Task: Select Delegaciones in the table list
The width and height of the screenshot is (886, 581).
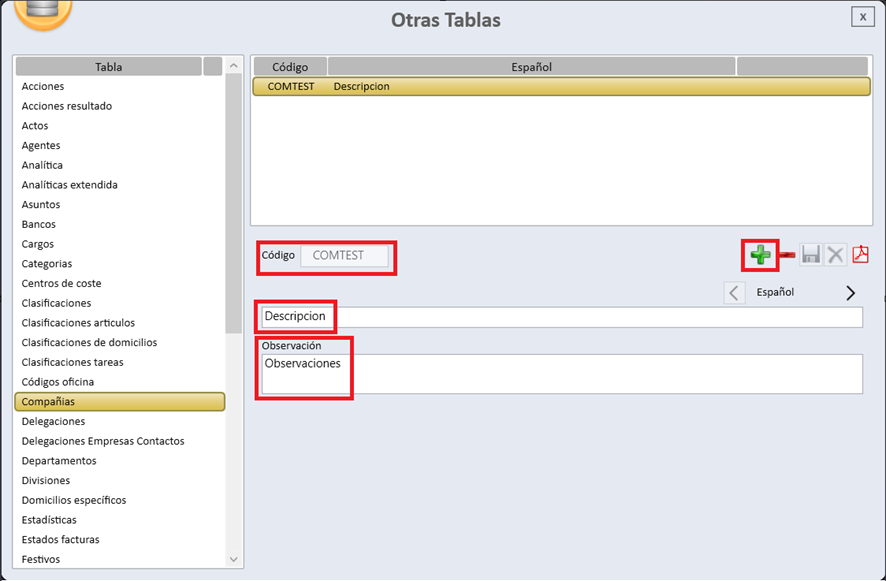Action: pyautogui.click(x=54, y=422)
